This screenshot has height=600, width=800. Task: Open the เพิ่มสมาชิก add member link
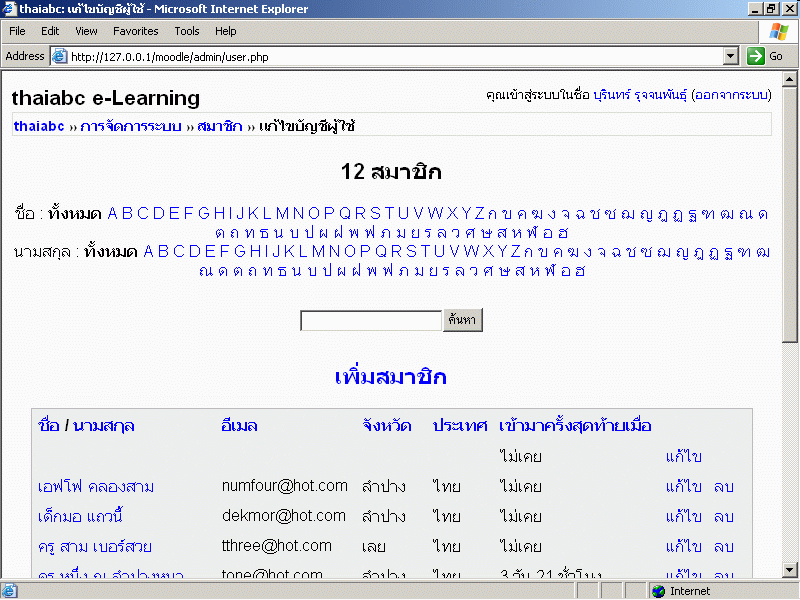390,377
